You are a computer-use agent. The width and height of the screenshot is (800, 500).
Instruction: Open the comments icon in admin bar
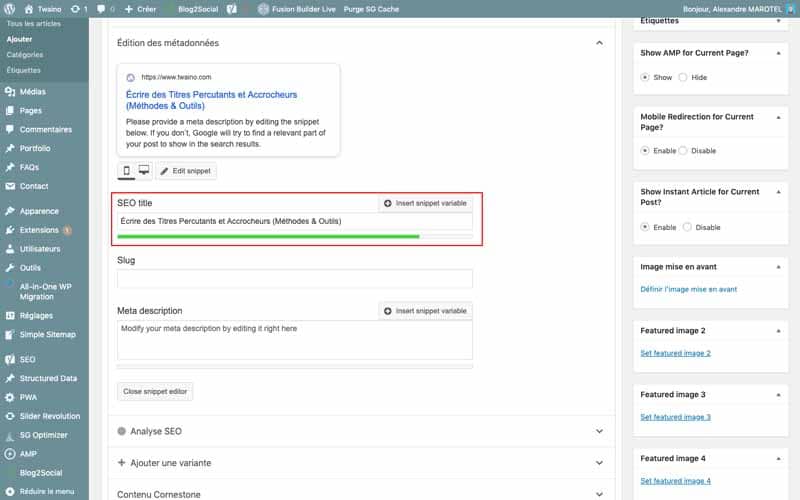(101, 8)
